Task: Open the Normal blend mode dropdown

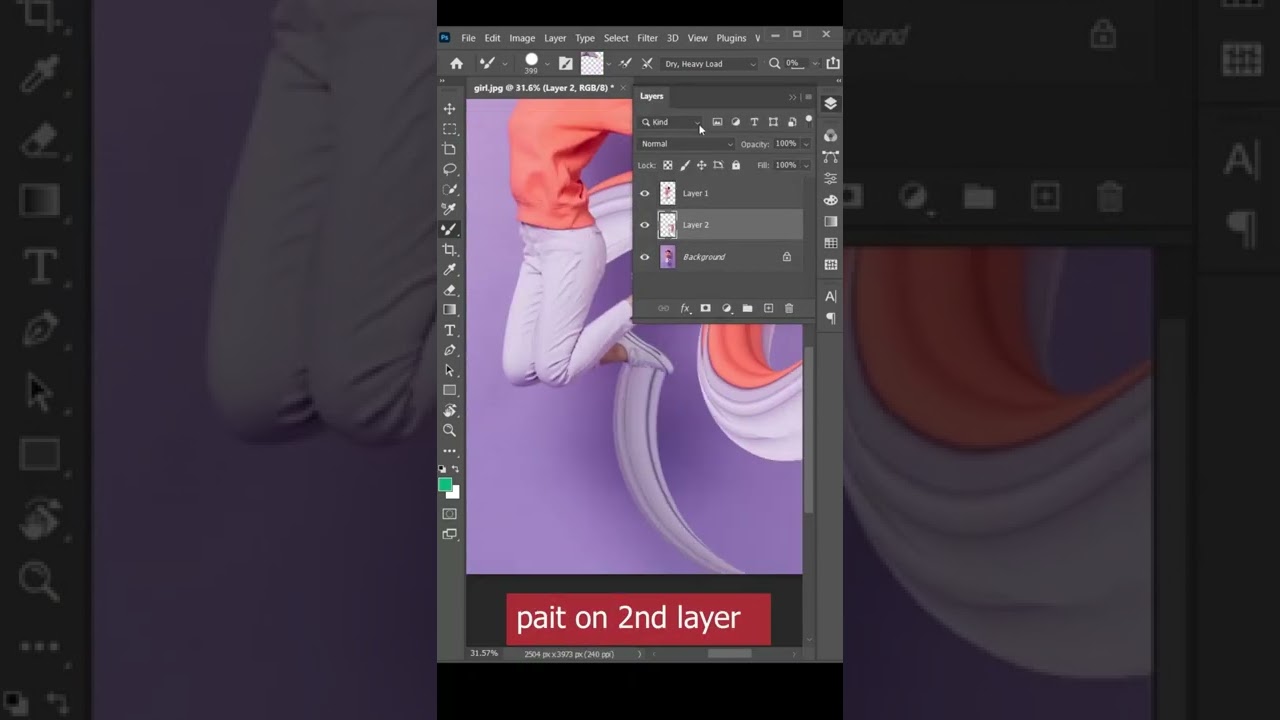Action: pyautogui.click(x=687, y=144)
